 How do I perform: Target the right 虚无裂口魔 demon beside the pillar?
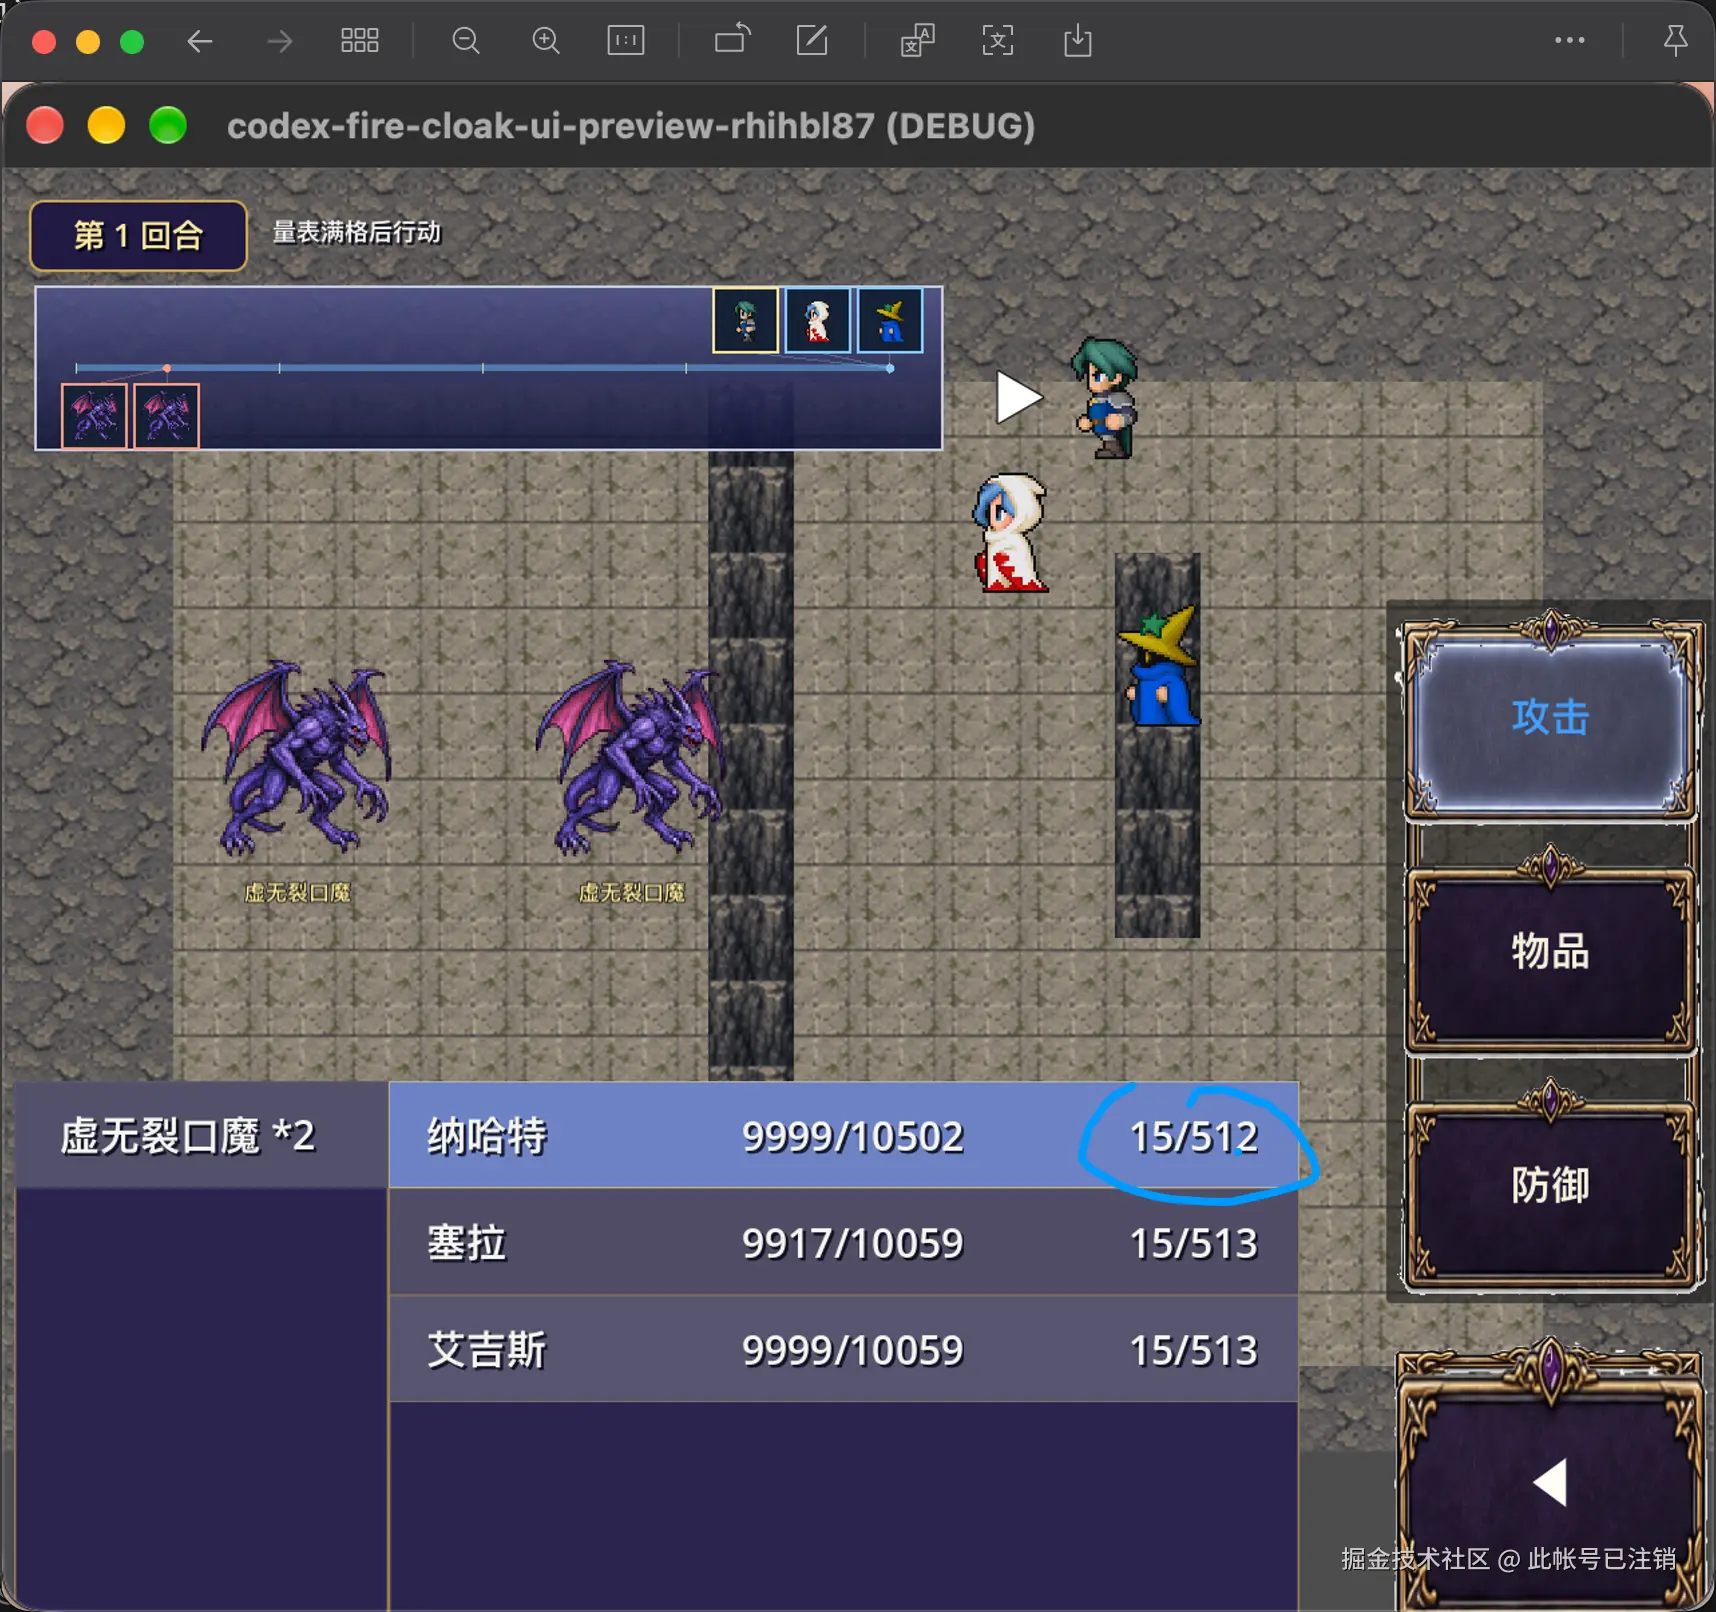click(x=630, y=757)
